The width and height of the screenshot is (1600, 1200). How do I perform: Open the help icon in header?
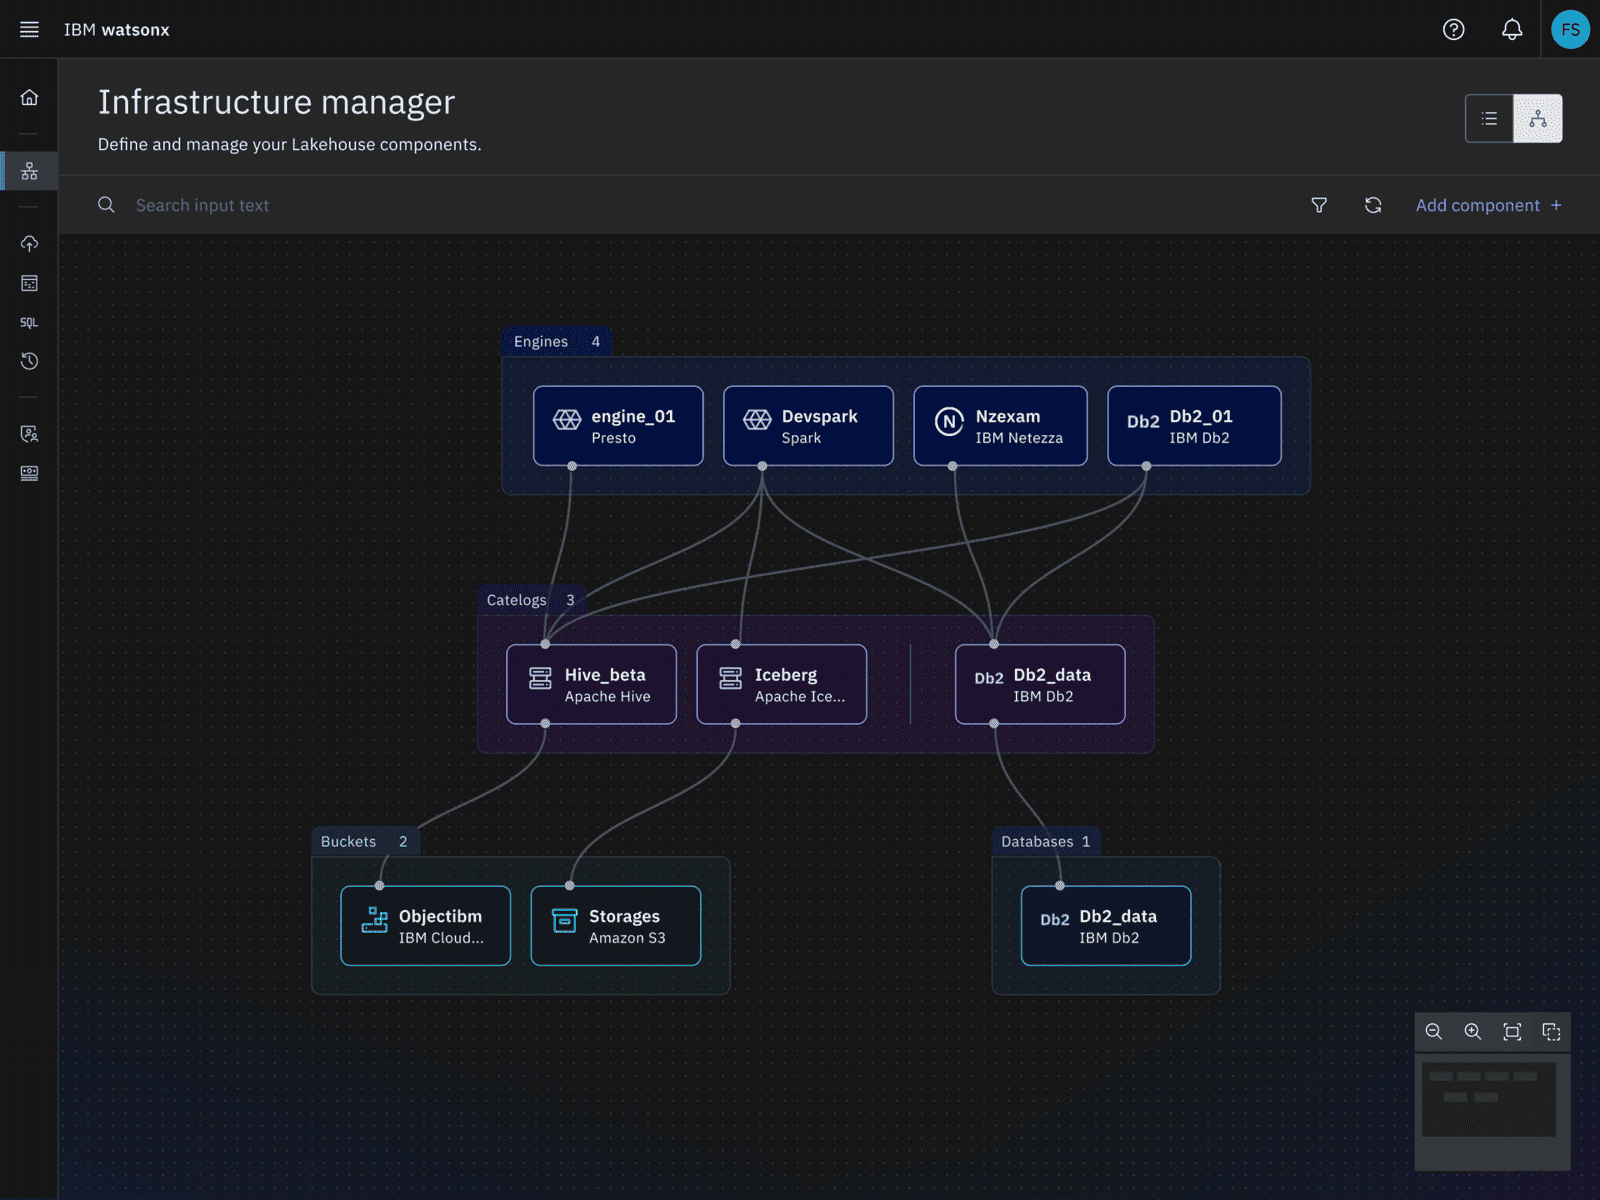click(x=1454, y=29)
